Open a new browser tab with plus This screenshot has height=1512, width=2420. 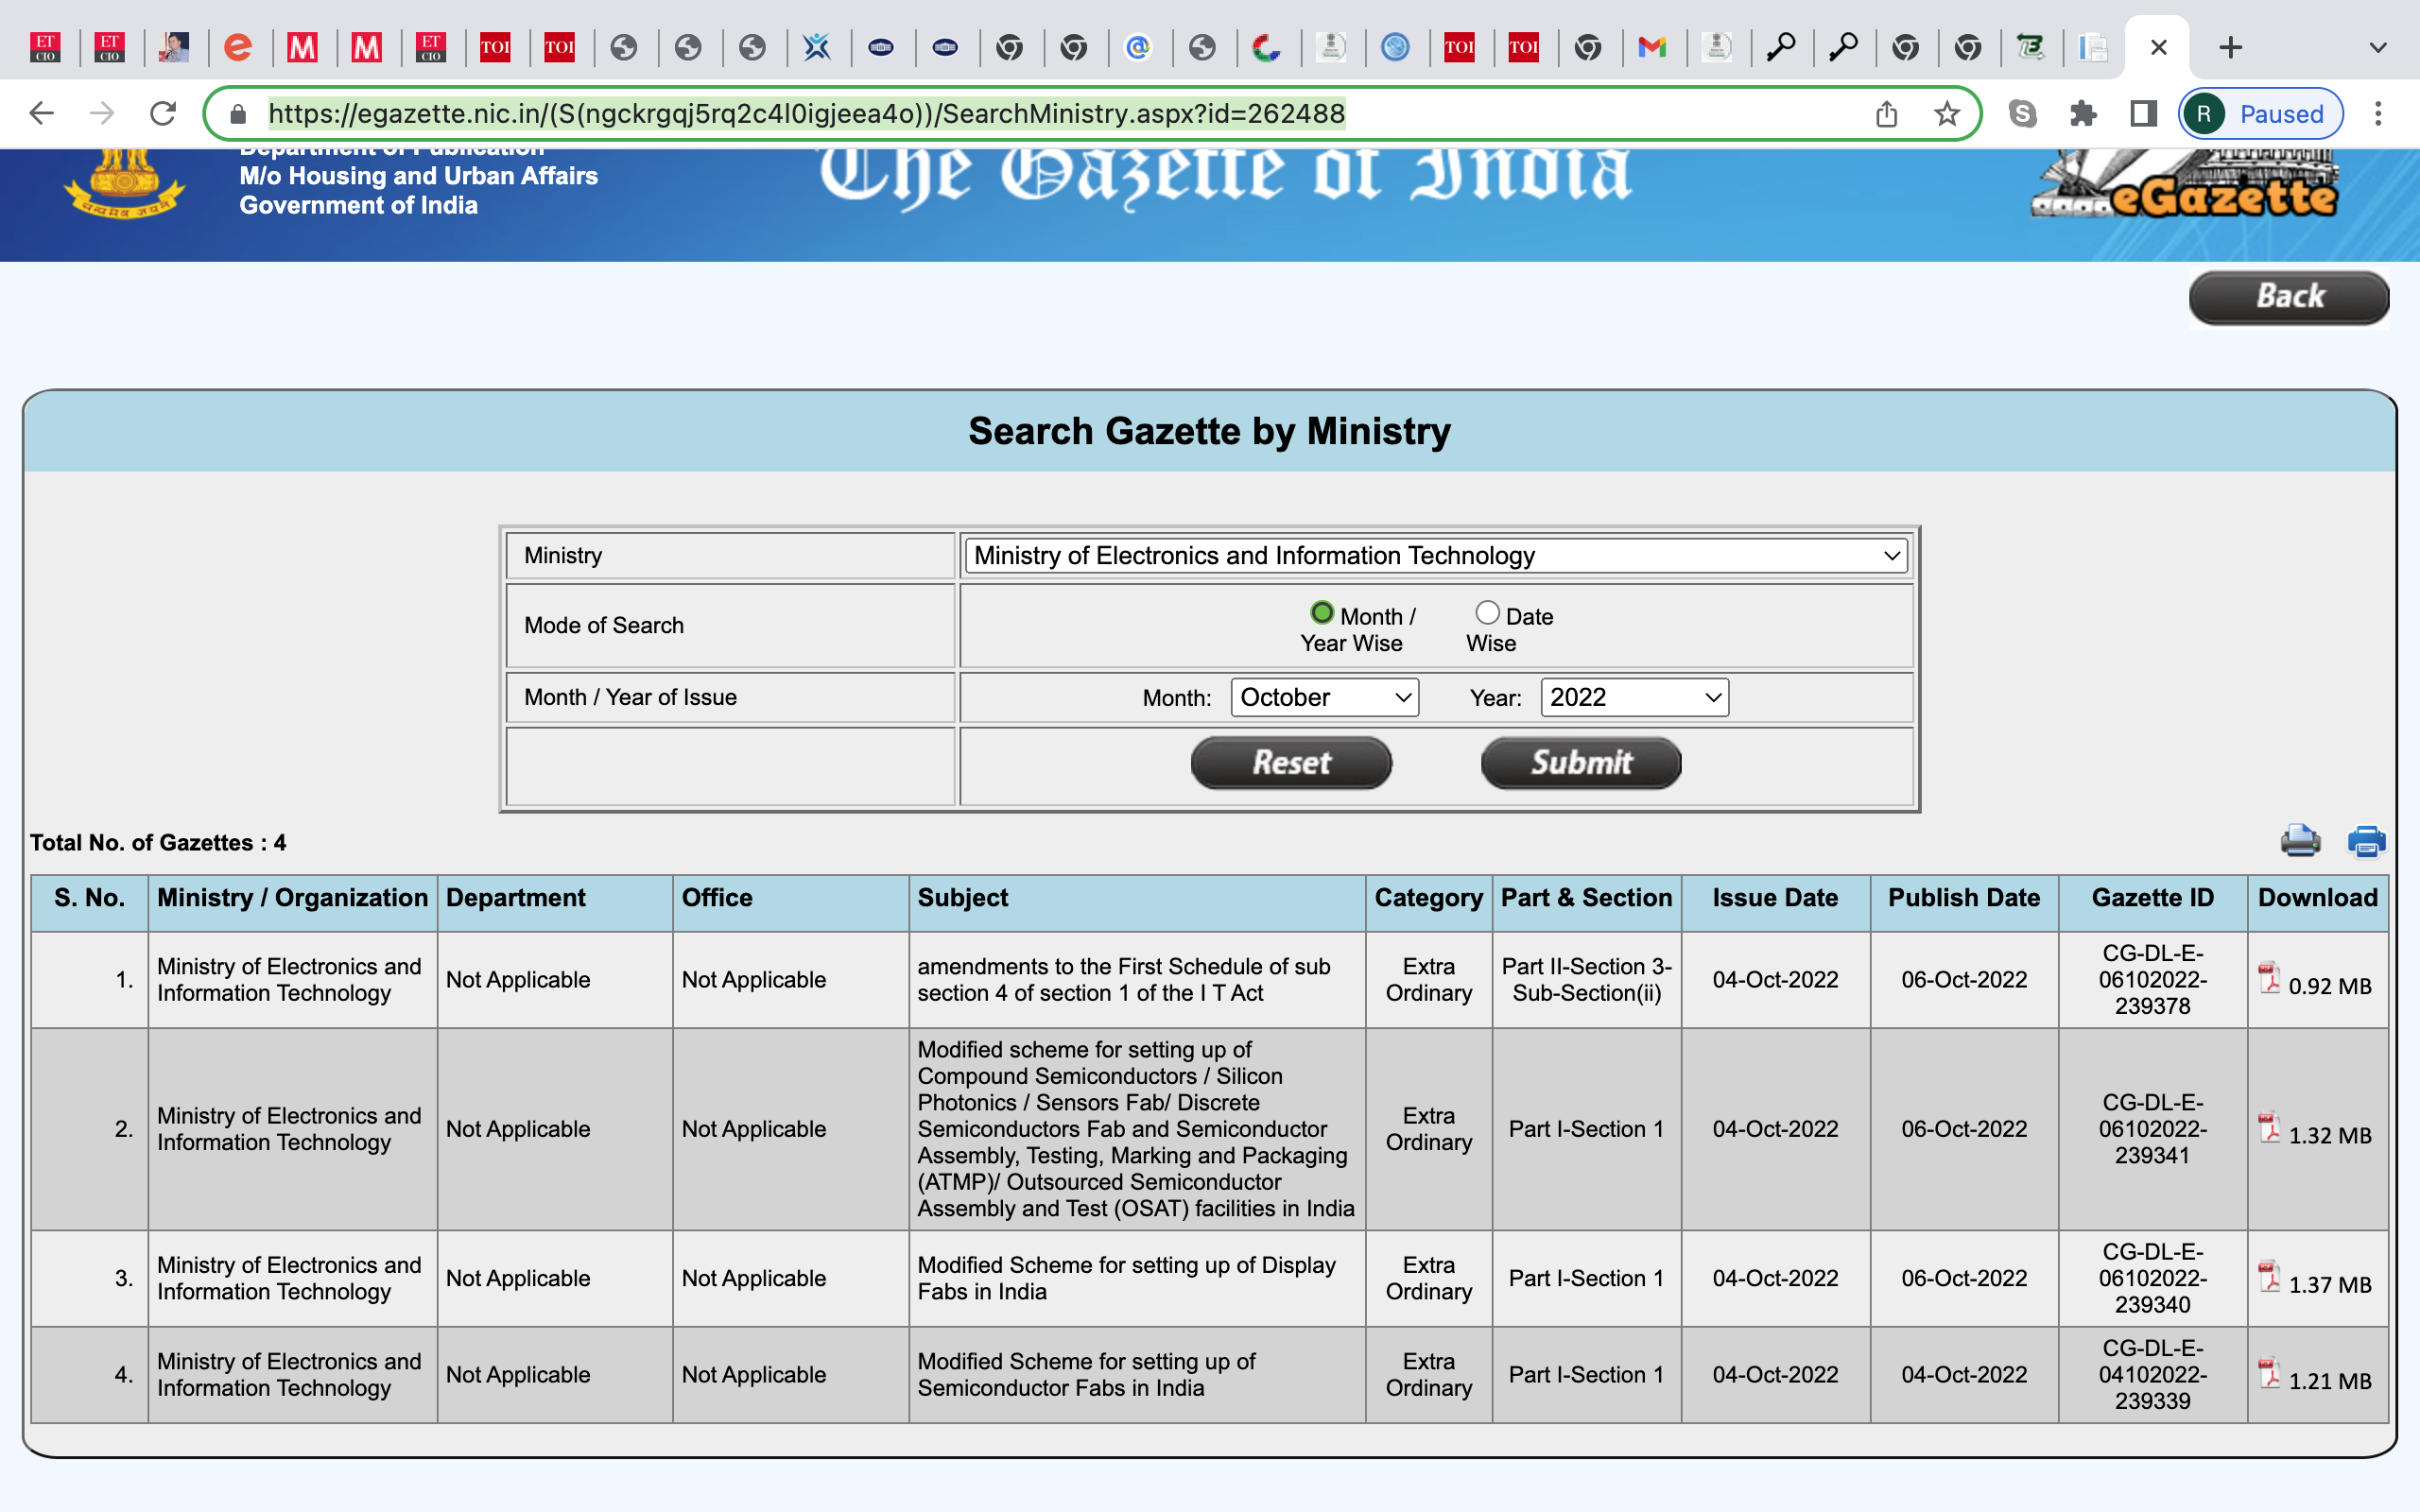pos(2230,47)
